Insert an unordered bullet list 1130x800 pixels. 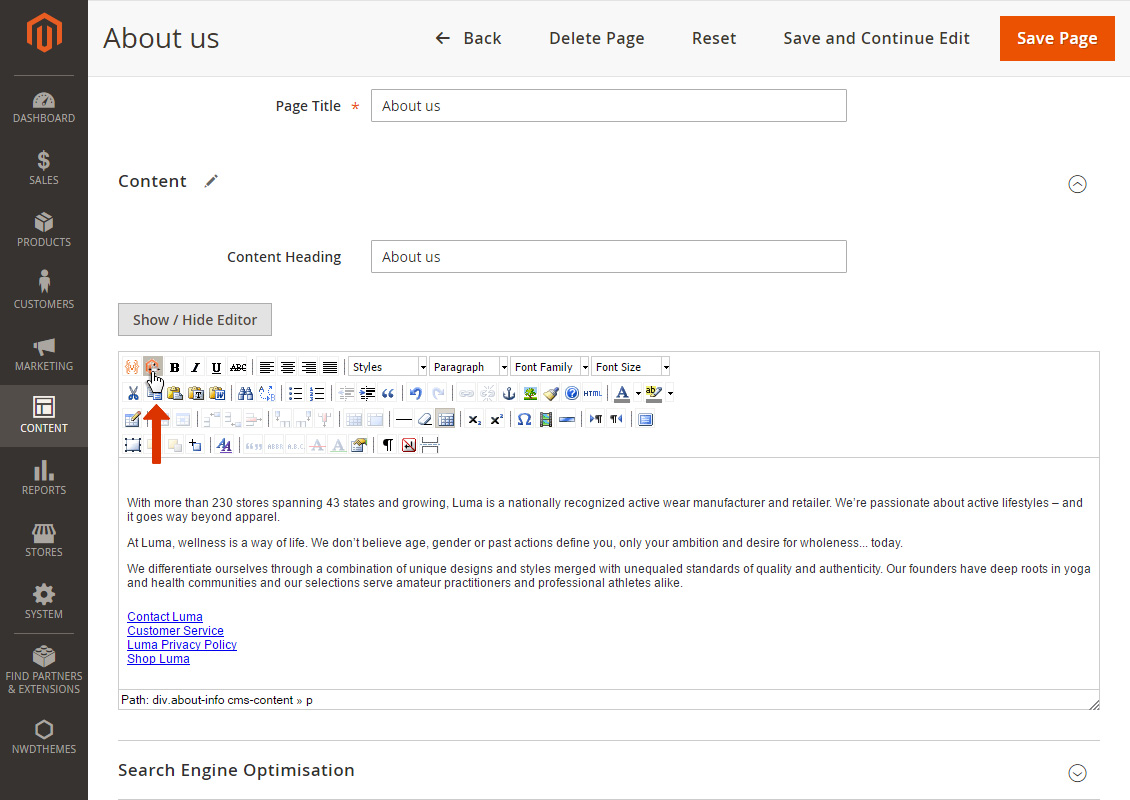coord(295,393)
